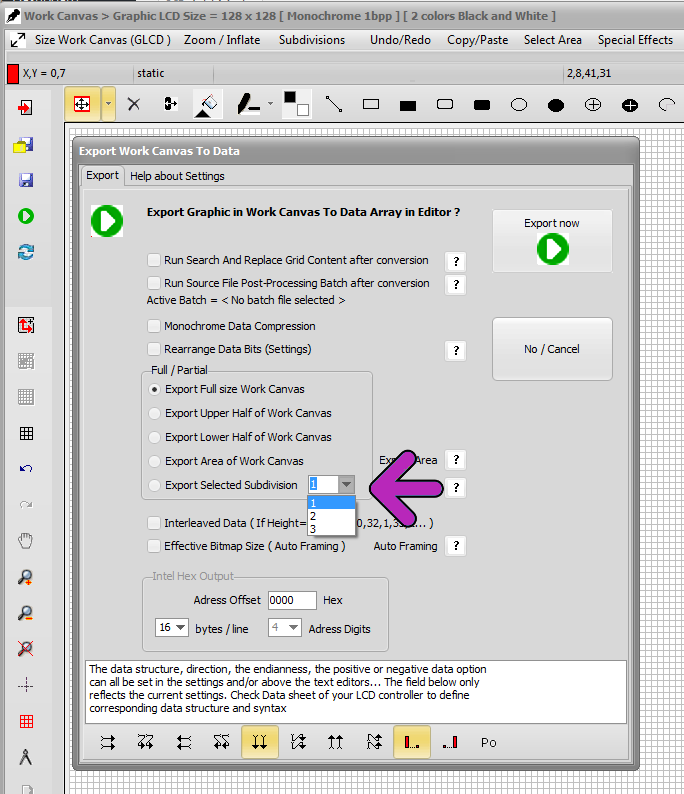Screen dimensions: 684x794
Task: Select right-to-left data direction icon
Action: pos(184,742)
